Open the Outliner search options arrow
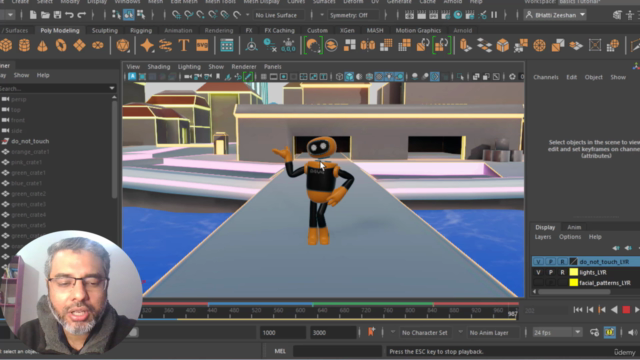Screen dimensions: 640x360 tap(112, 88)
